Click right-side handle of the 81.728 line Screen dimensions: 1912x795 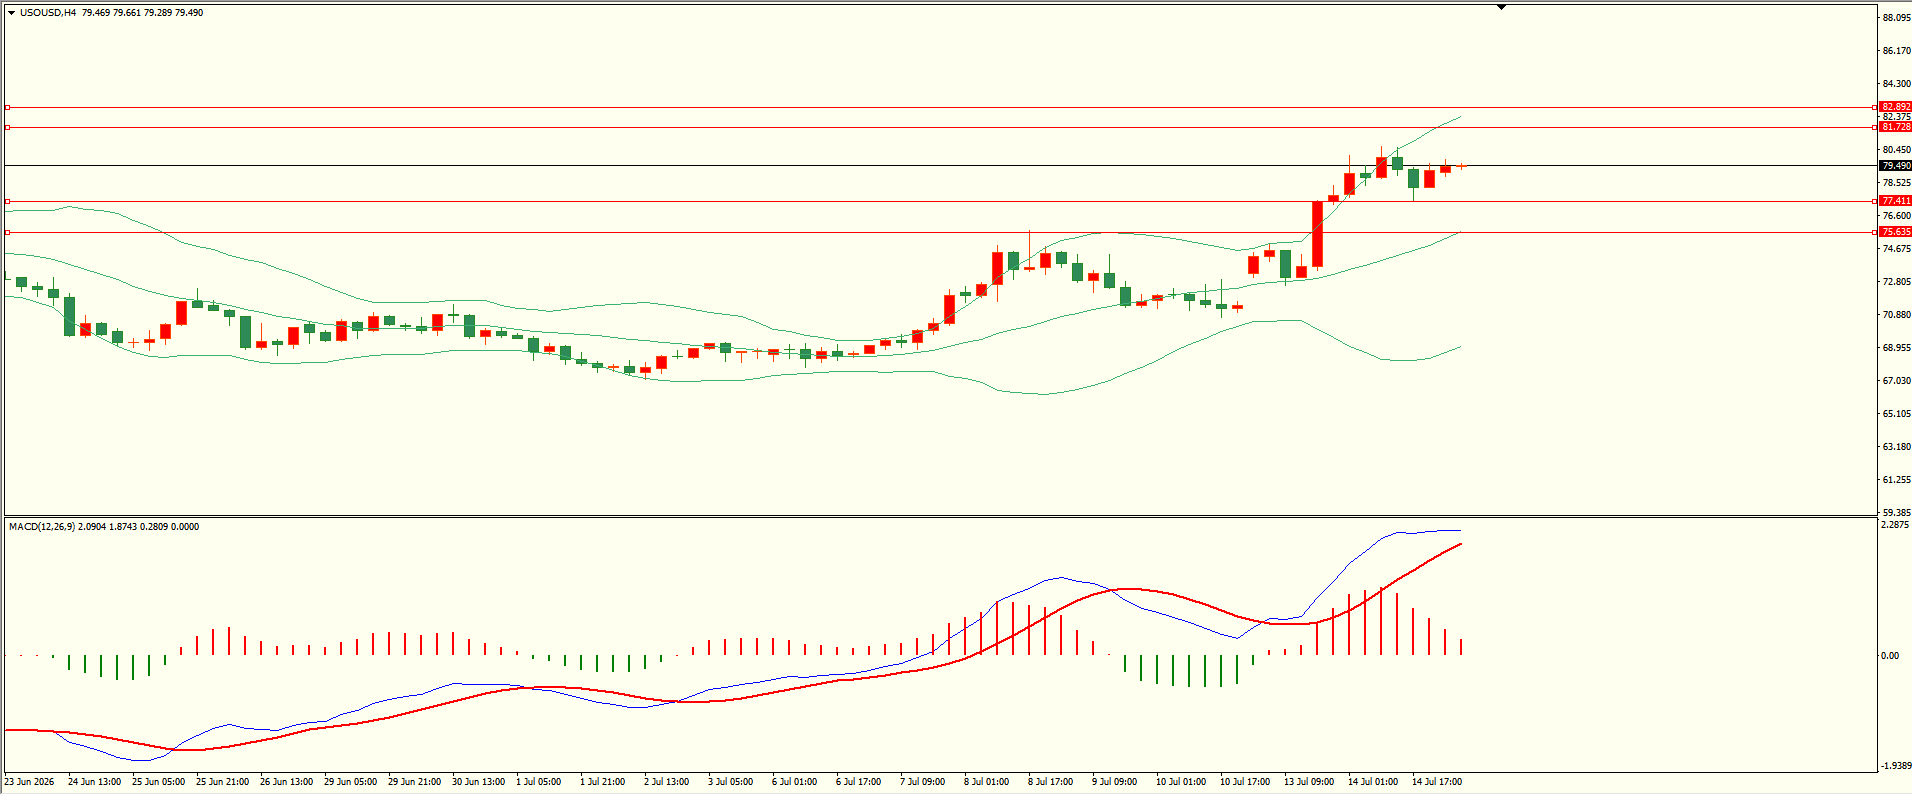(x=1874, y=127)
